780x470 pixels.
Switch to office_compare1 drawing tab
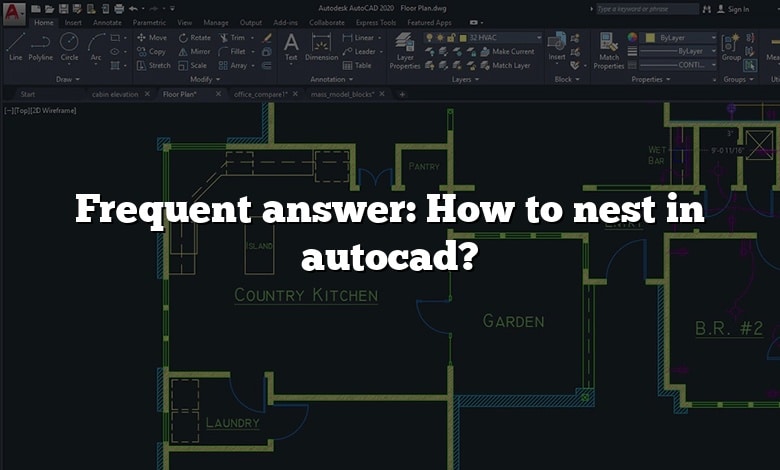pos(261,94)
